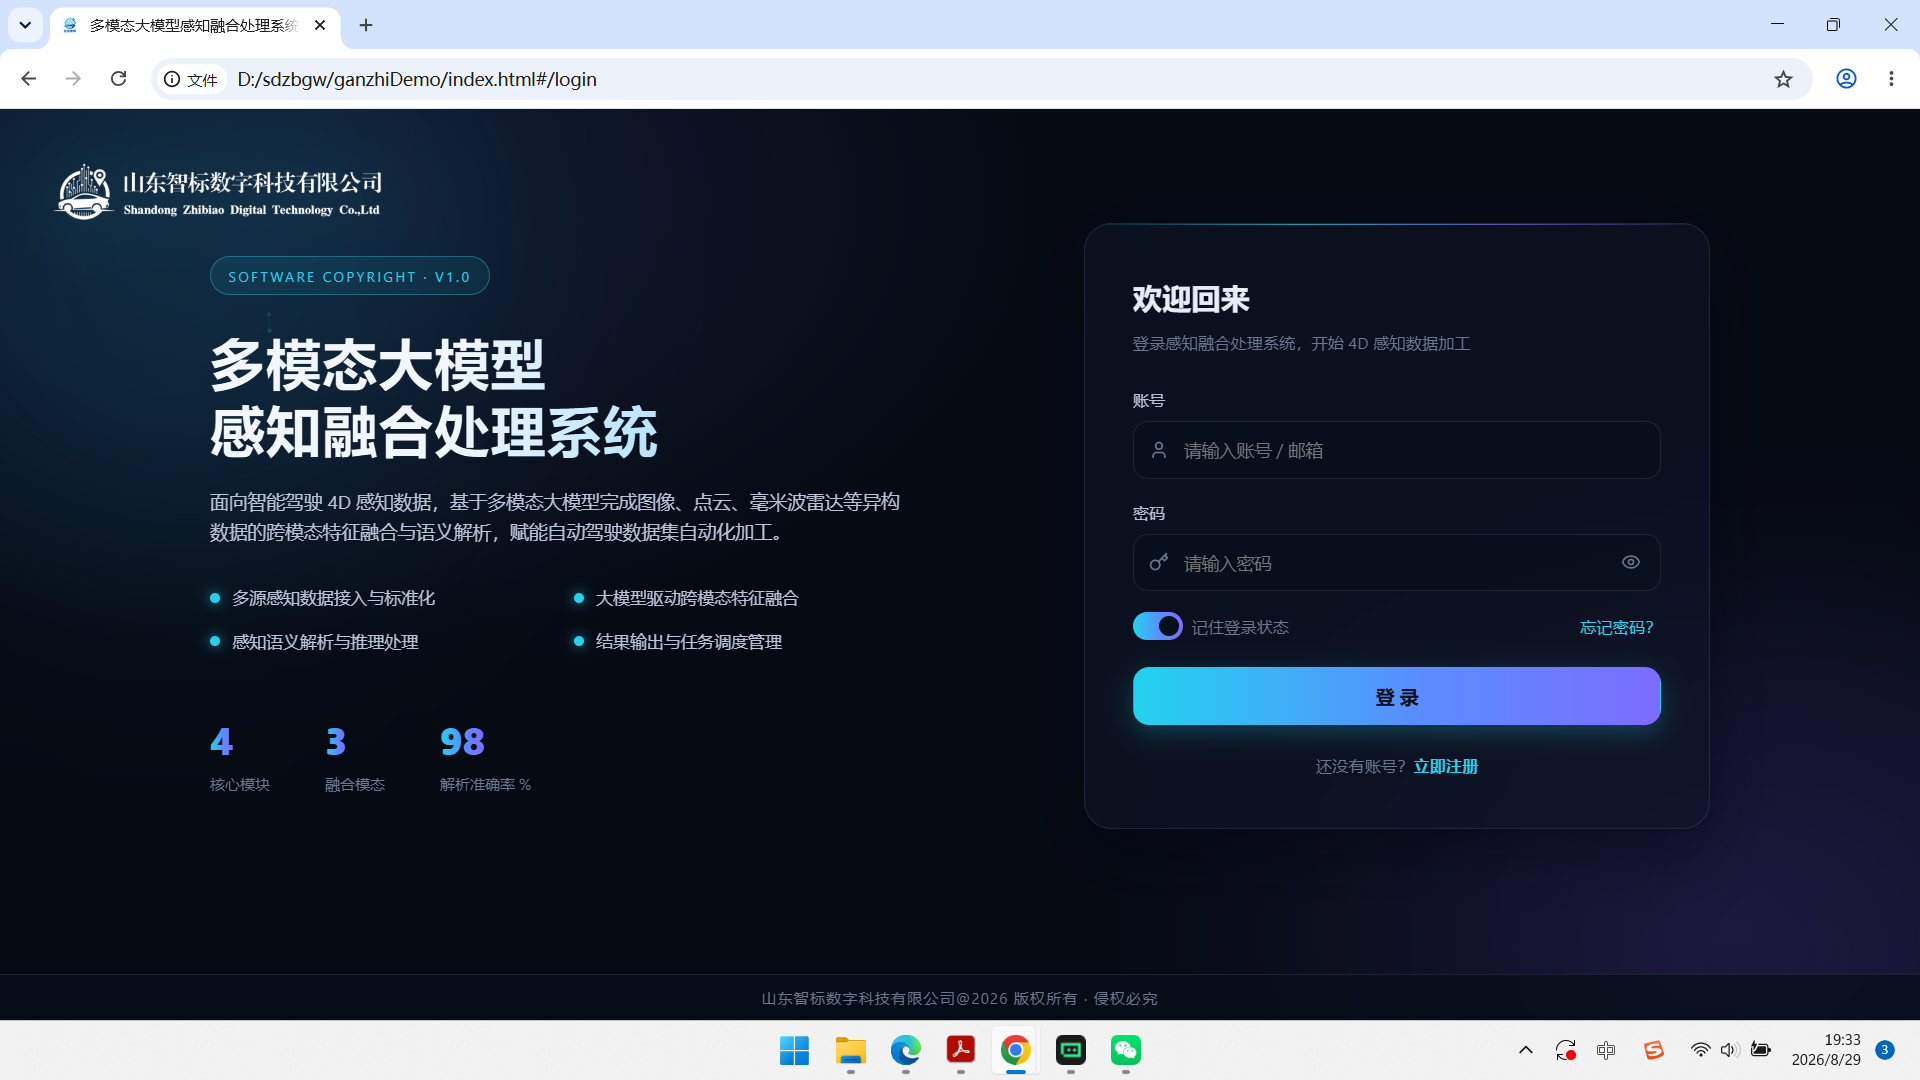Open Sogou input tray icon
This screenshot has height=1080, width=1920.
tap(1653, 1050)
